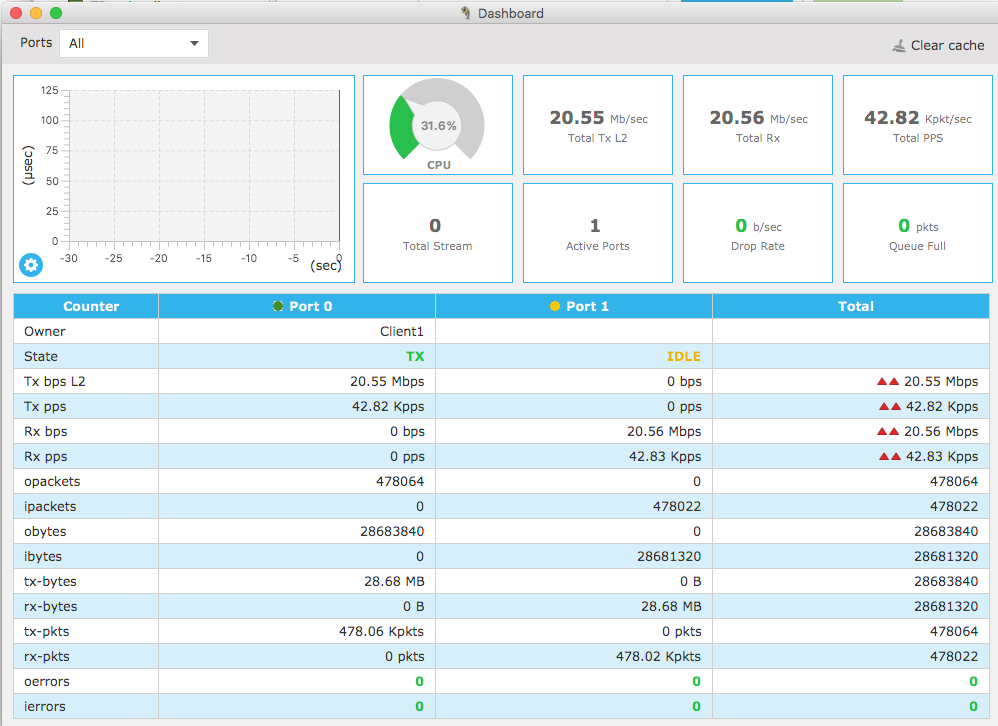
Task: Click the Total column oerrors value 0
Action: tap(973, 681)
